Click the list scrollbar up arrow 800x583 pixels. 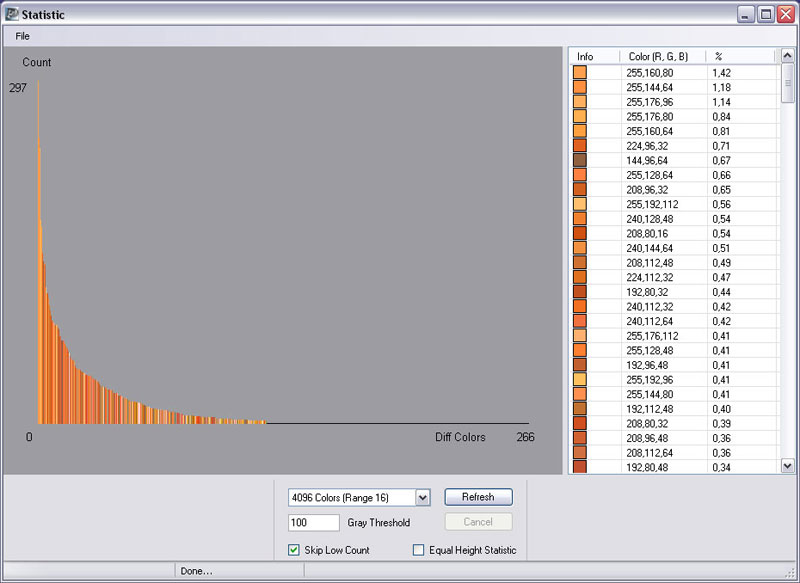pyautogui.click(x=788, y=56)
